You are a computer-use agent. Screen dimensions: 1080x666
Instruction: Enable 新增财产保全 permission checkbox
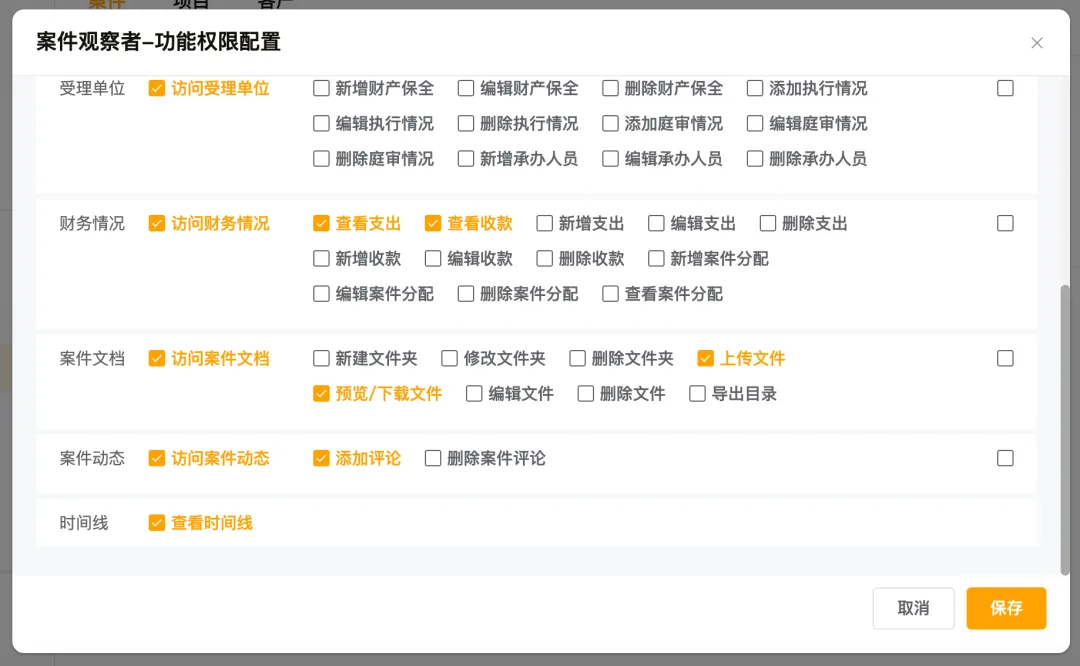pos(322,88)
